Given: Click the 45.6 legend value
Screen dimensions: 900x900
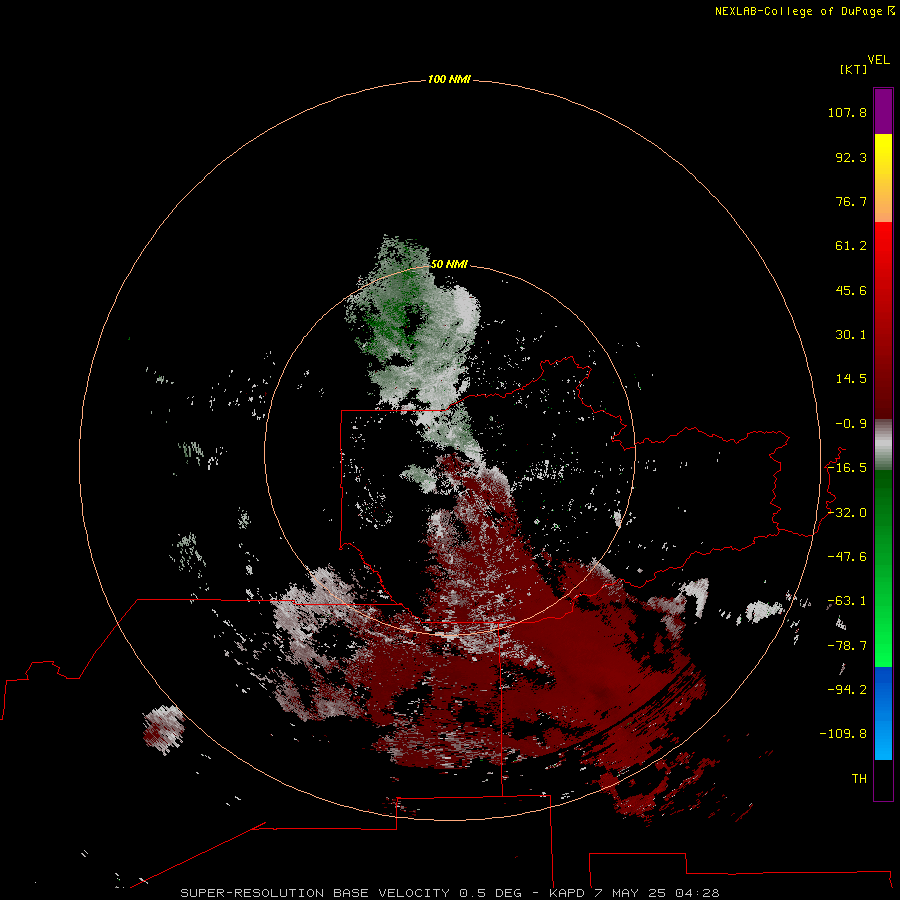Looking at the screenshot, I should pos(851,290).
